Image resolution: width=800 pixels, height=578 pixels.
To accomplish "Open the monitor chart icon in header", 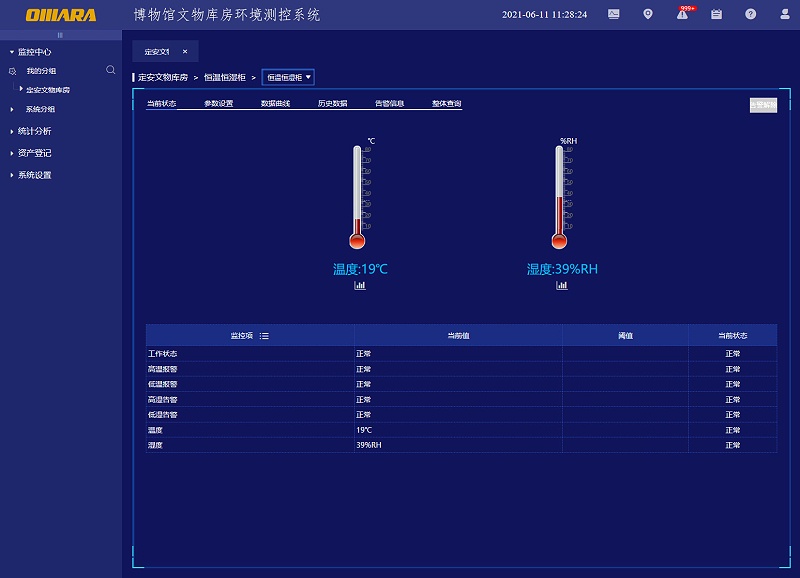I will click(613, 15).
